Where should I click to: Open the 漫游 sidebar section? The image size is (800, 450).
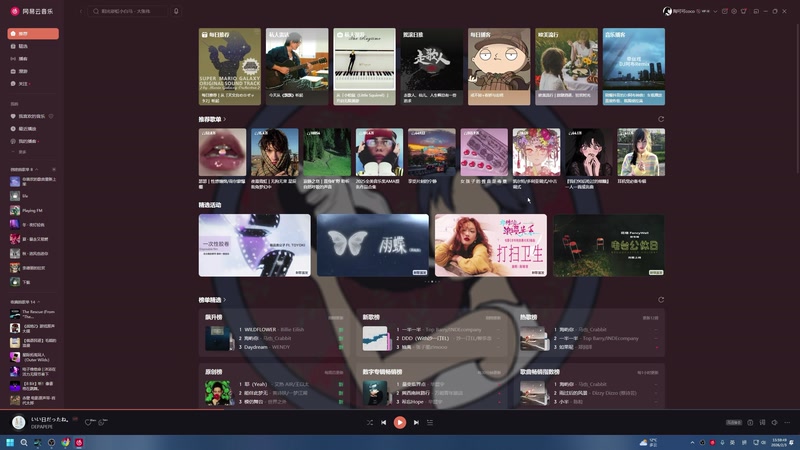coord(33,71)
